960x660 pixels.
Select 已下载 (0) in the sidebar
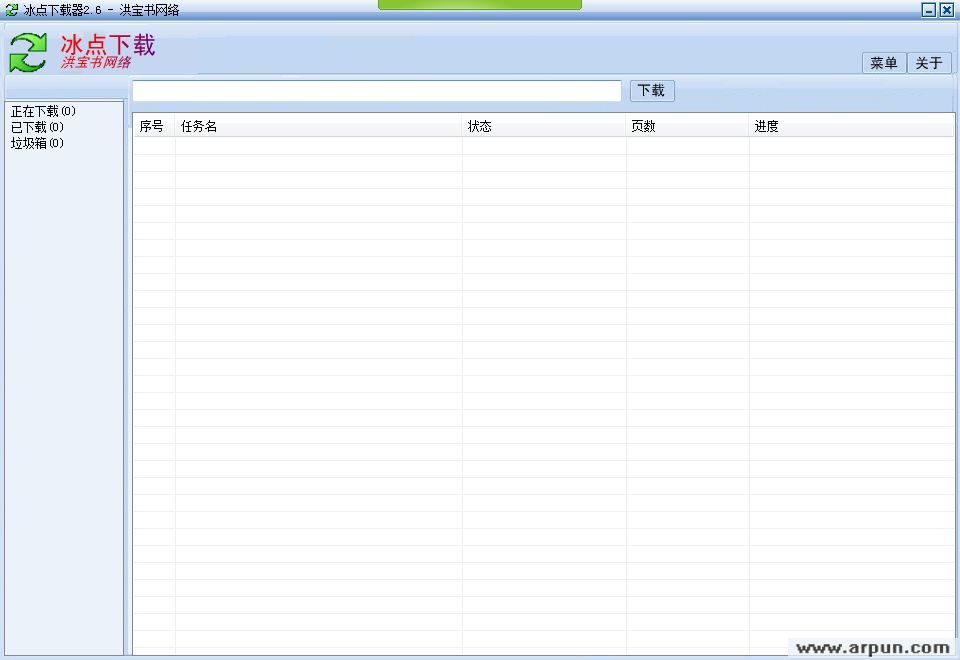click(37, 127)
